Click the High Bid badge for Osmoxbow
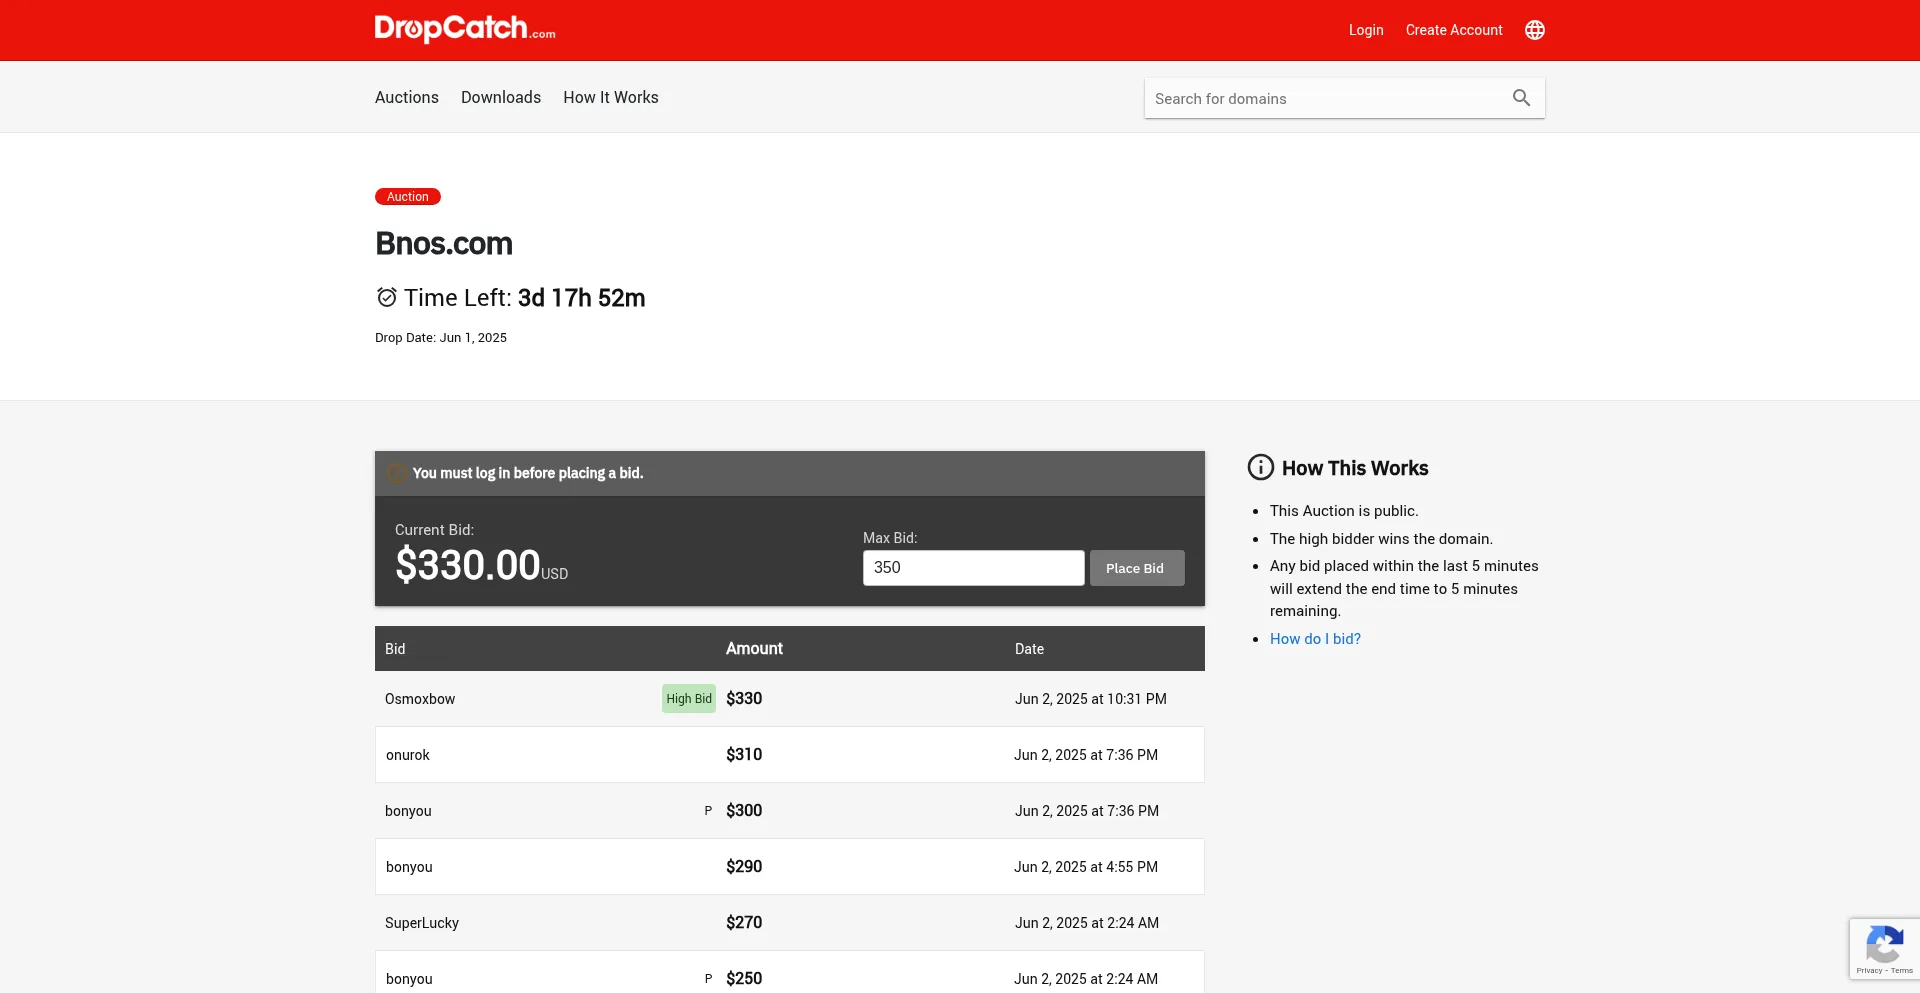The width and height of the screenshot is (1920, 993). (688, 699)
